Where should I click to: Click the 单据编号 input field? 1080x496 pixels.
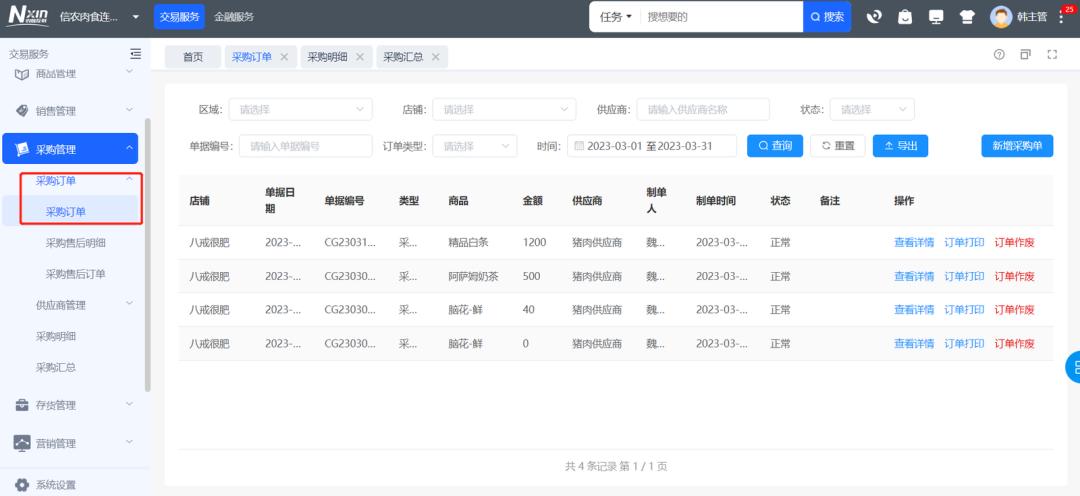coord(306,146)
